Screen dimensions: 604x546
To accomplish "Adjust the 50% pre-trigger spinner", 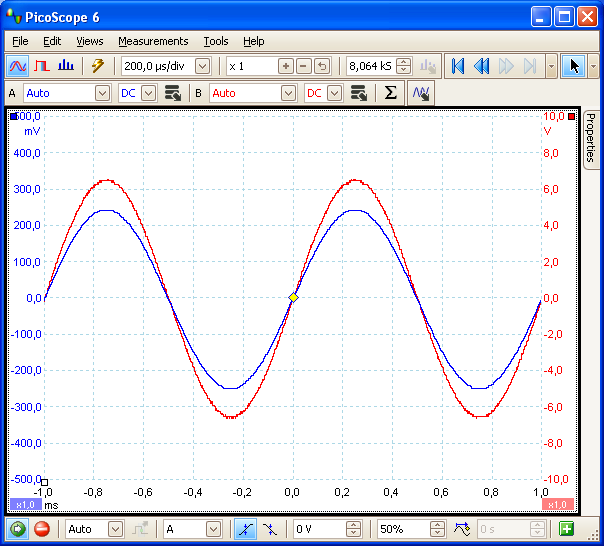I will tap(437, 529).
